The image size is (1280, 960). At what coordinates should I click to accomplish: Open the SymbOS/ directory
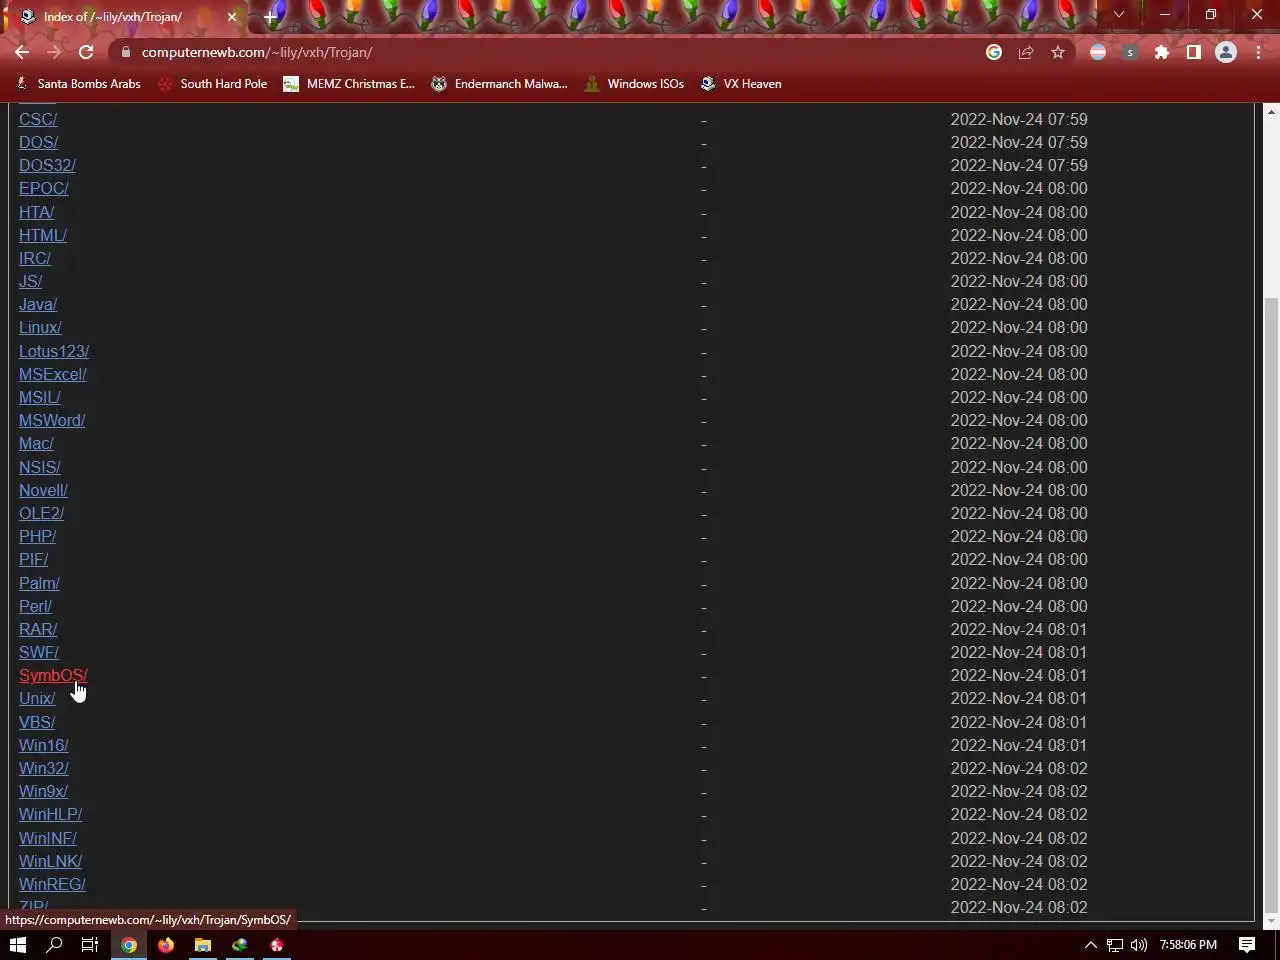click(53, 675)
